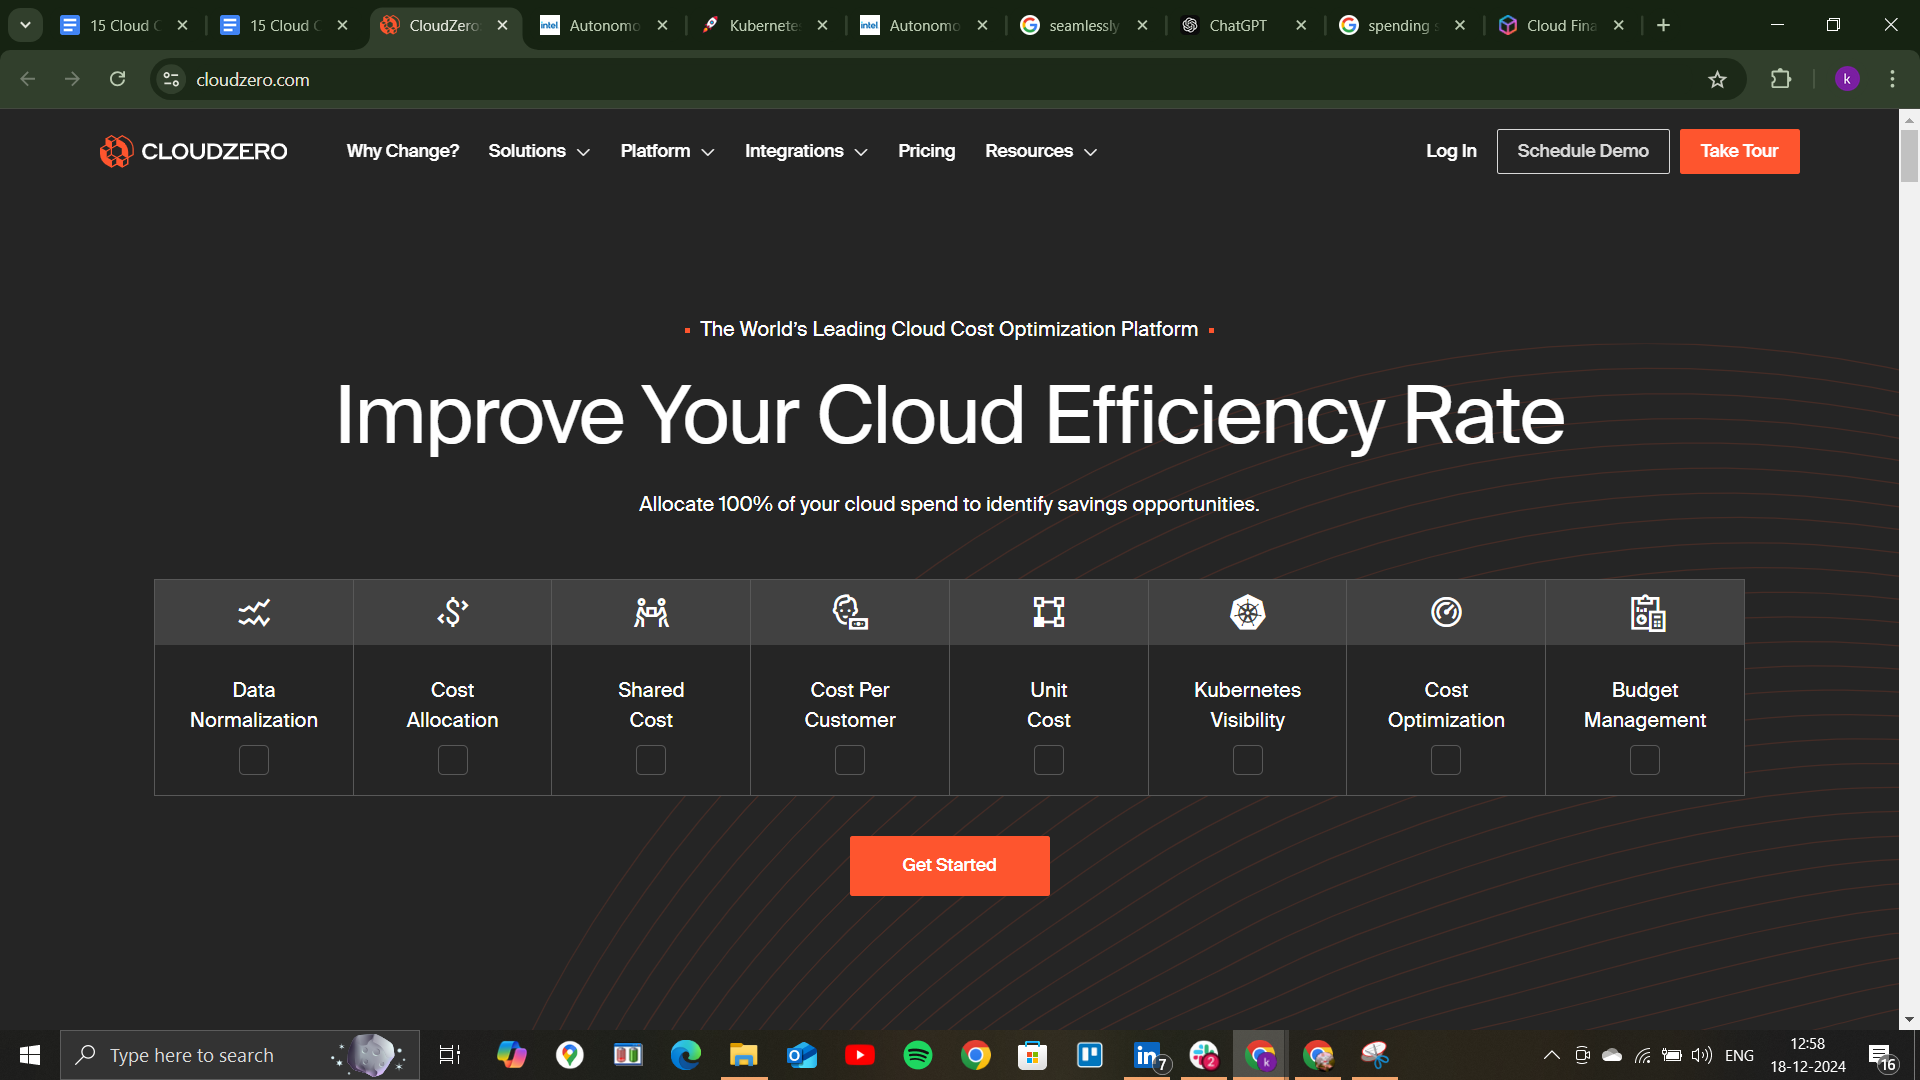Switch to the ChatGPT browser tab
Screen dimensions: 1920x1080
coord(1237,25)
